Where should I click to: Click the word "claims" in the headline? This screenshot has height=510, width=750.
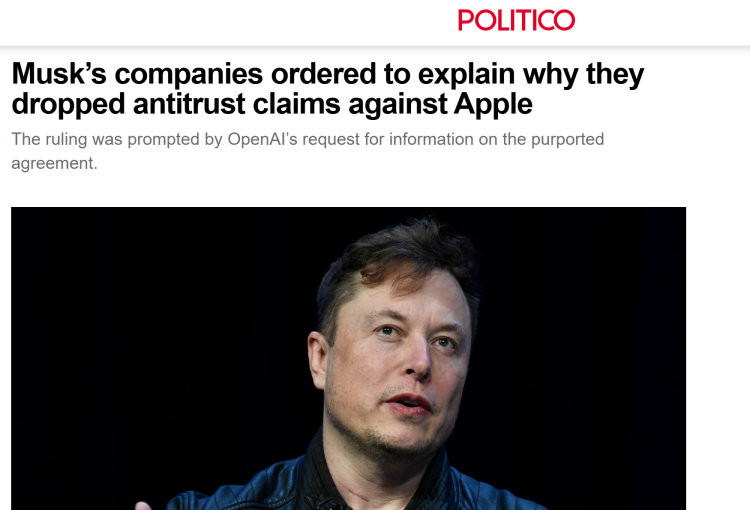(297, 103)
